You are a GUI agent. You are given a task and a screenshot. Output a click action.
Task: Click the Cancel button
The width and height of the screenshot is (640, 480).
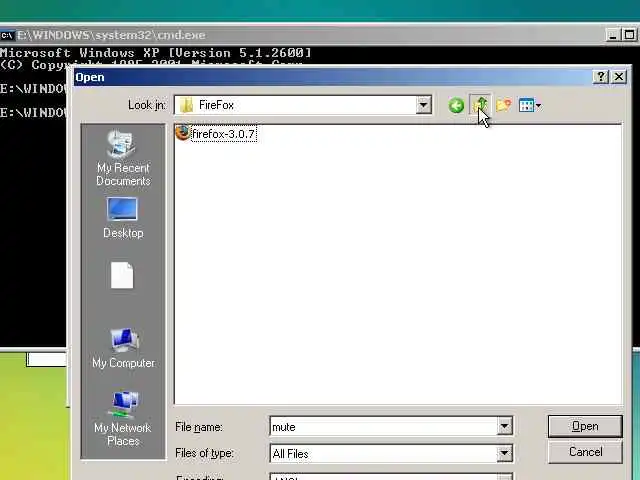[585, 452]
